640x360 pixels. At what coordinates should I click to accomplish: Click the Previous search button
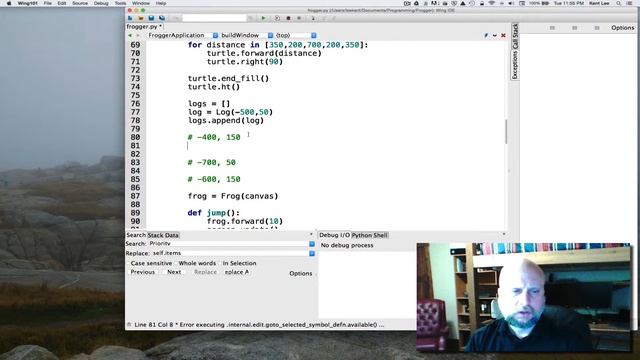(x=142, y=272)
